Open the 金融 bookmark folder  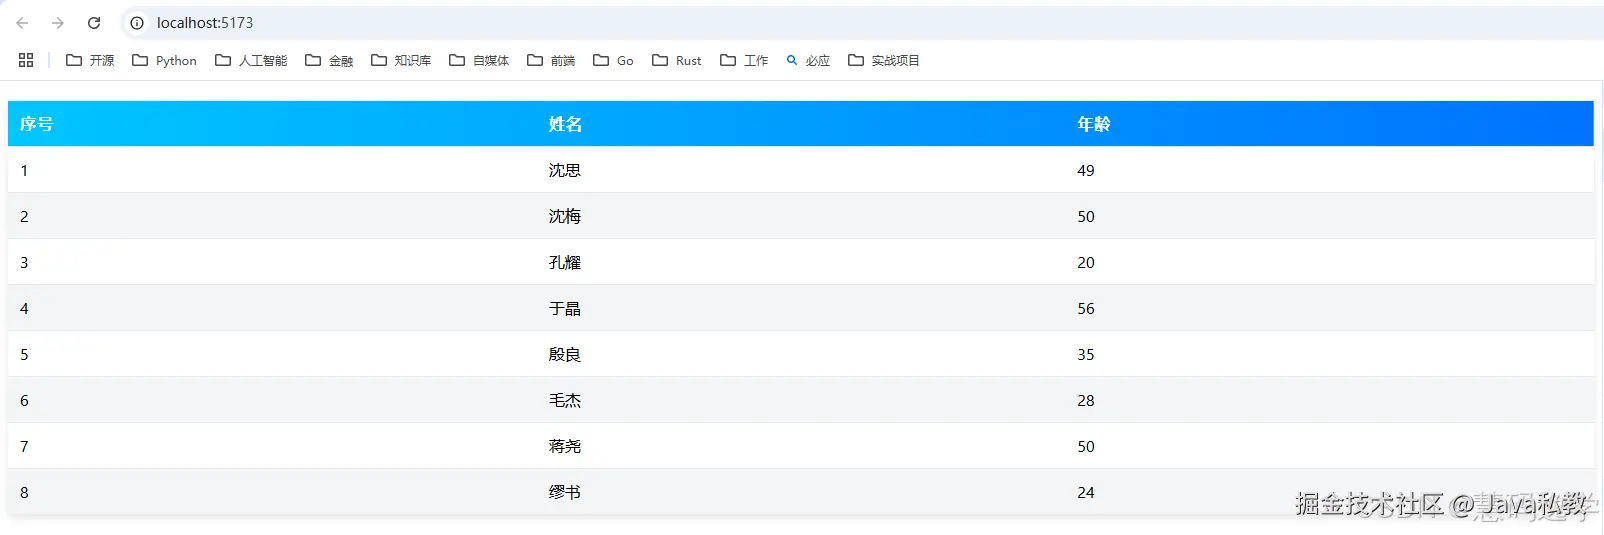click(329, 60)
